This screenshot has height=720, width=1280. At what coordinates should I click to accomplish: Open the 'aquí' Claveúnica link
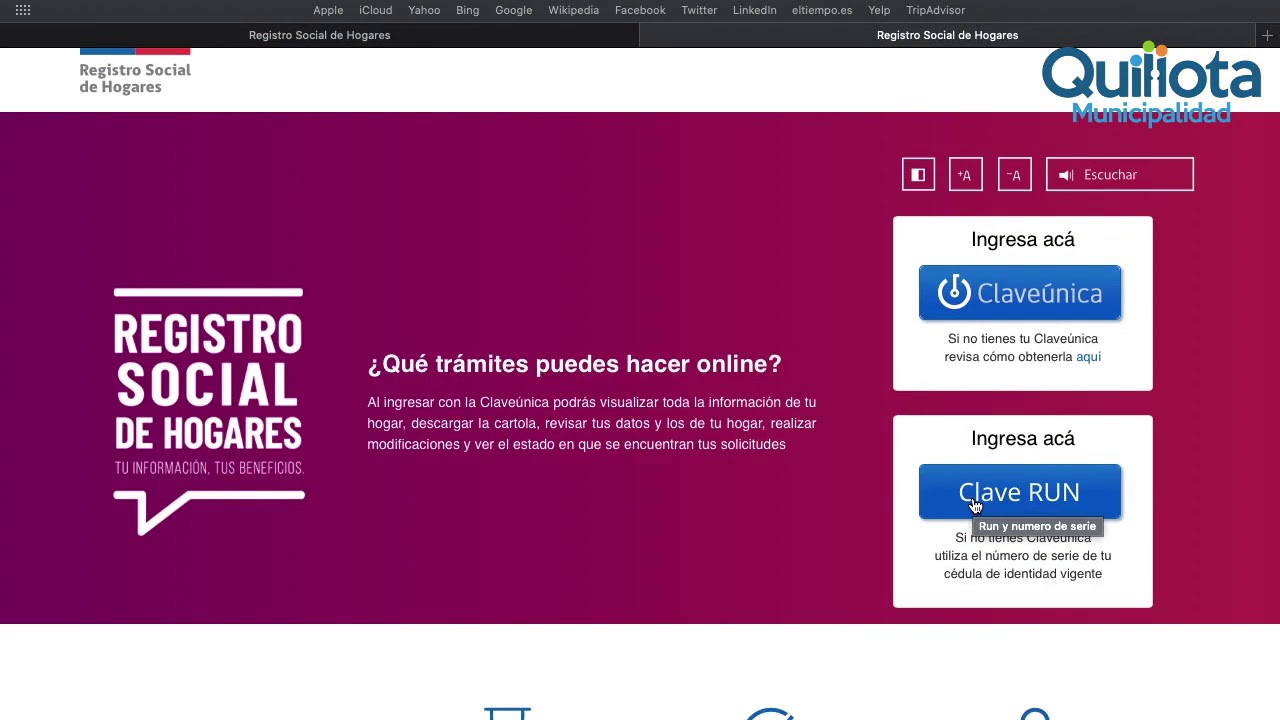tap(1088, 357)
